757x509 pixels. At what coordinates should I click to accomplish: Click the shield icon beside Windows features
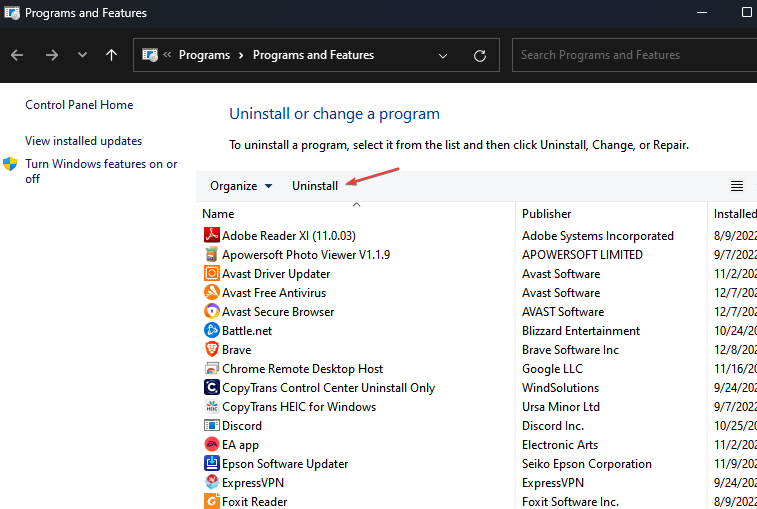point(10,164)
